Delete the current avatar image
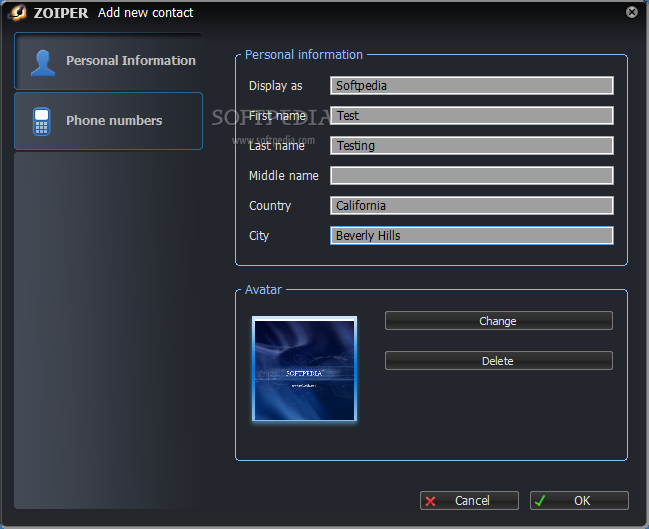649x529 pixels. point(499,361)
